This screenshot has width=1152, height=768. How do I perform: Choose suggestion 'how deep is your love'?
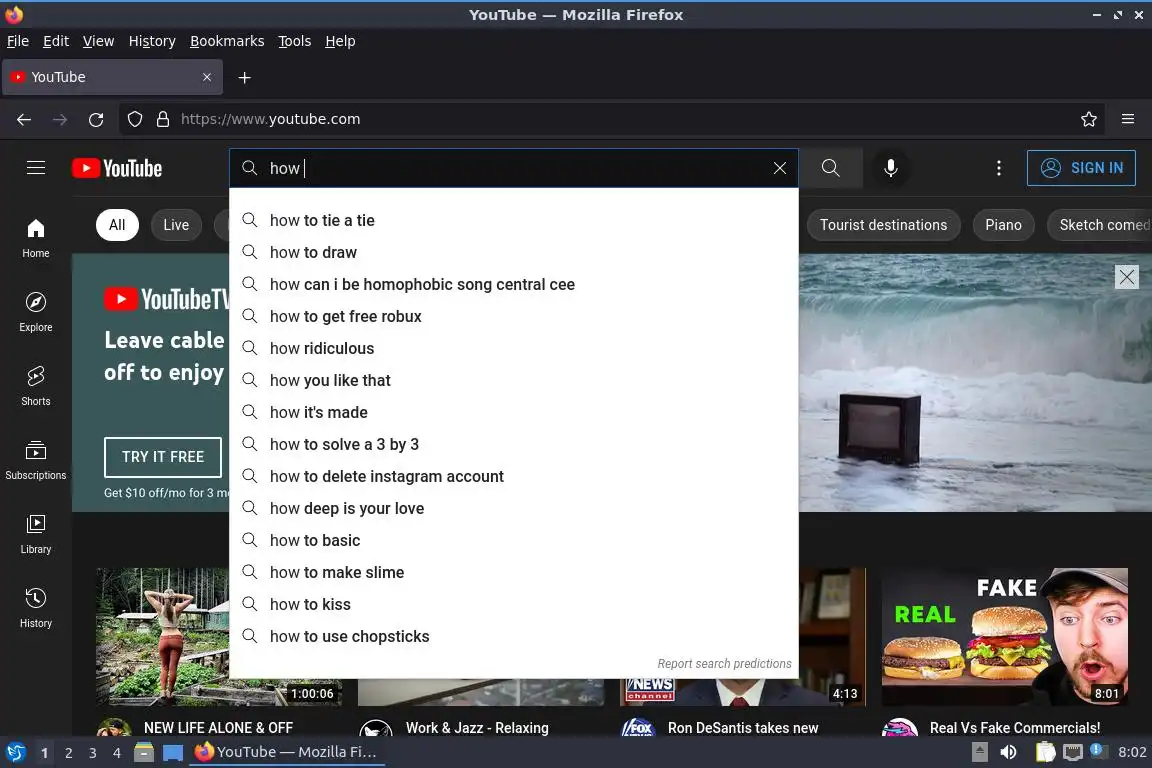click(x=514, y=509)
